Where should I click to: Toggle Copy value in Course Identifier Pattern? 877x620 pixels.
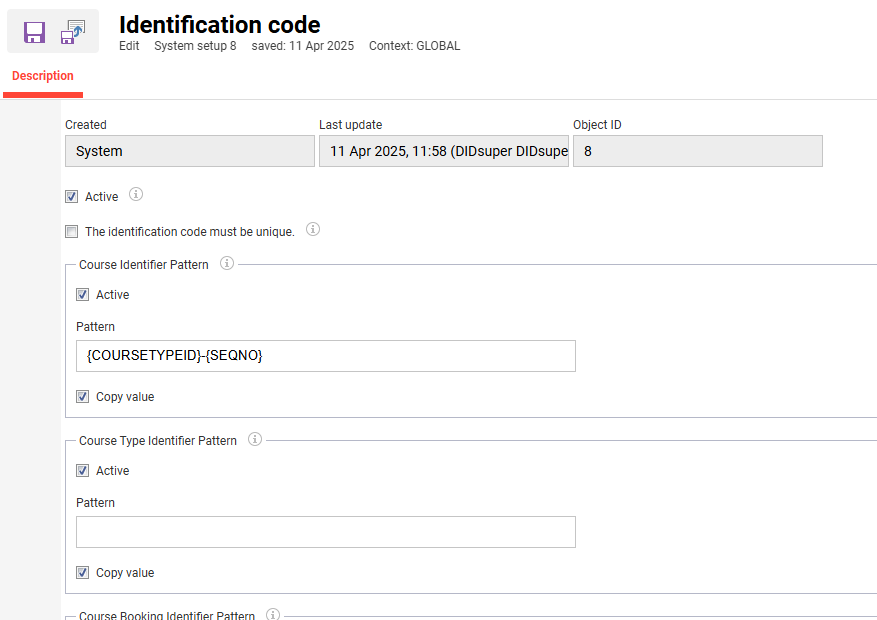[83, 396]
